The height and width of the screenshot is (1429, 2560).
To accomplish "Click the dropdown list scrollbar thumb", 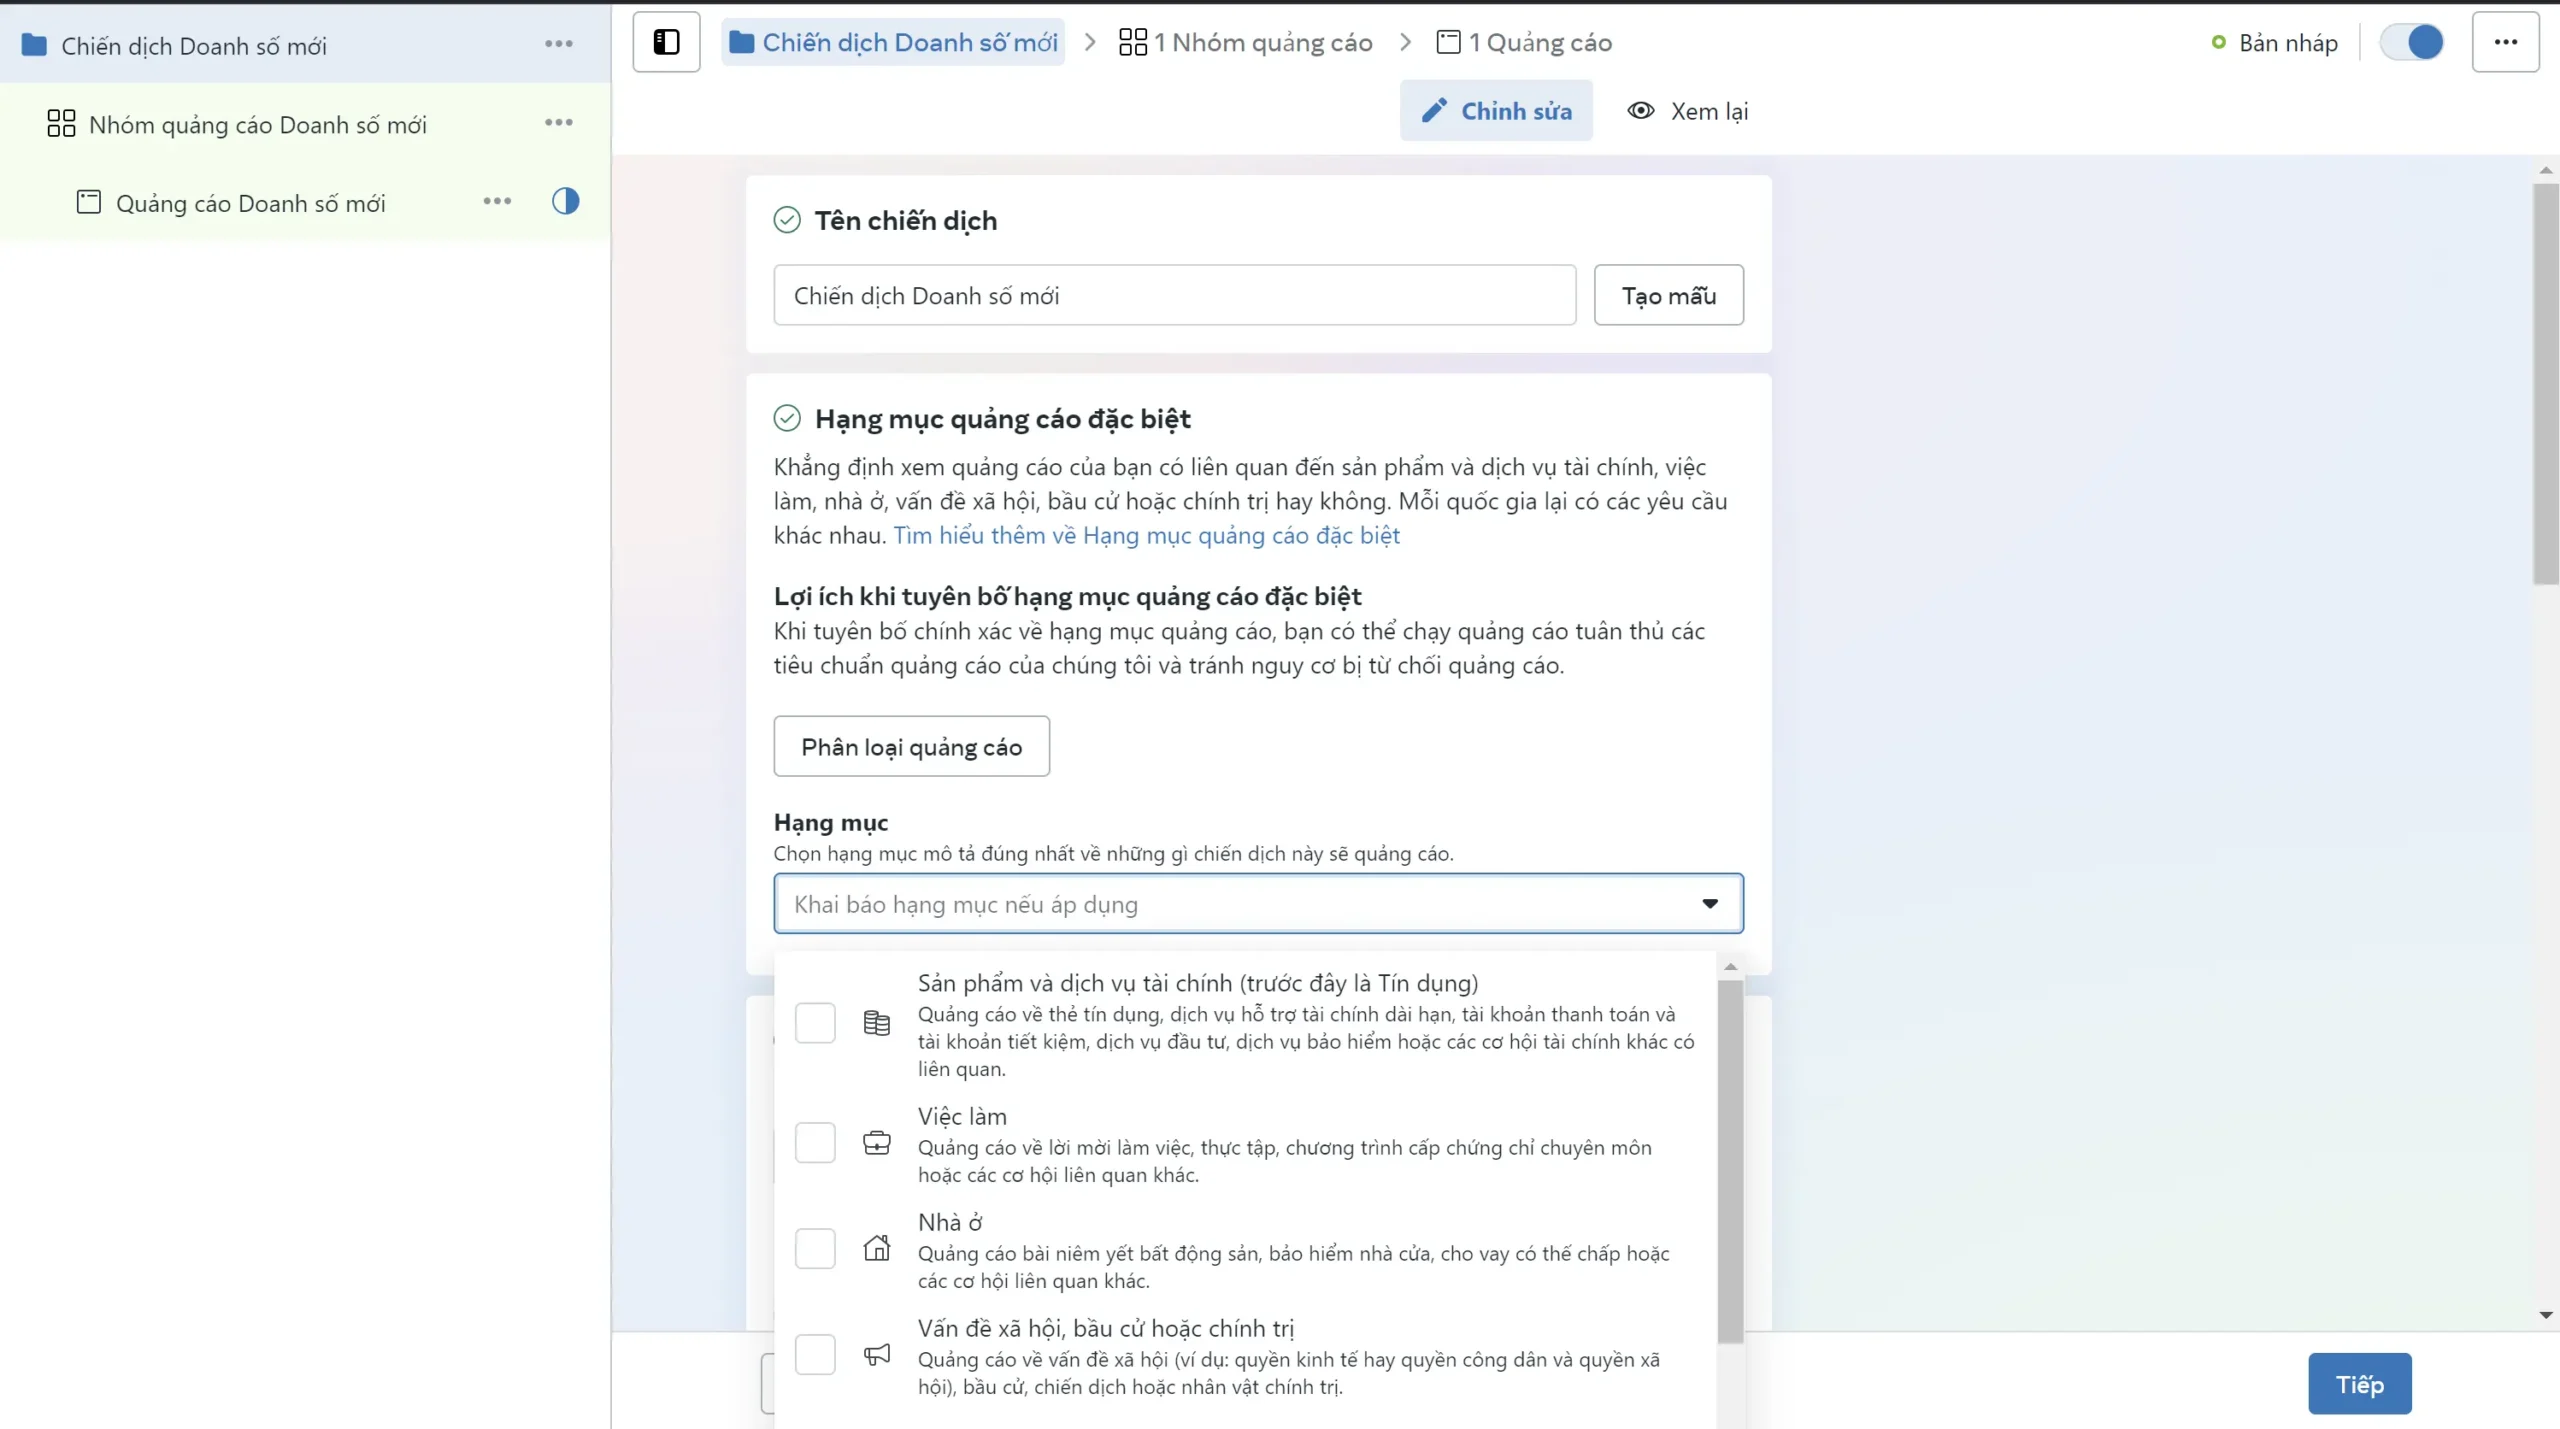I will pyautogui.click(x=1730, y=1160).
